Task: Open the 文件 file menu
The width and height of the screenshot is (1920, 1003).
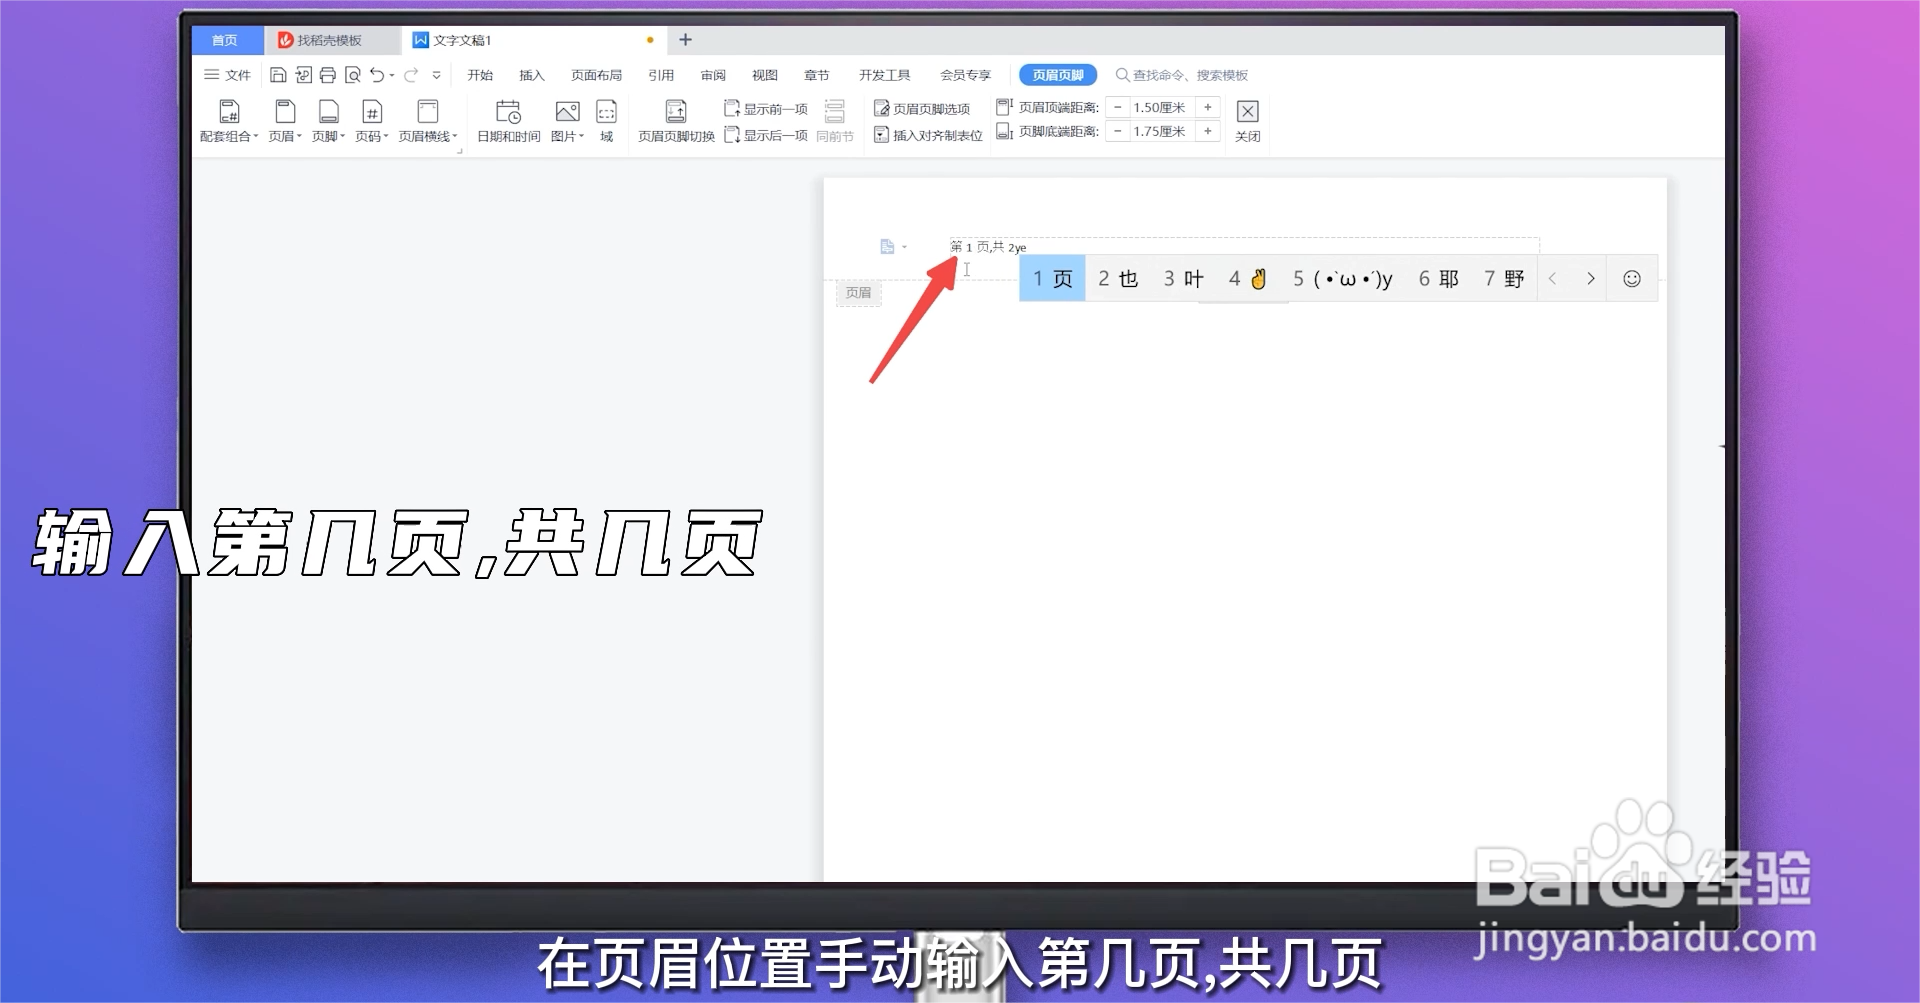Action: pos(227,75)
